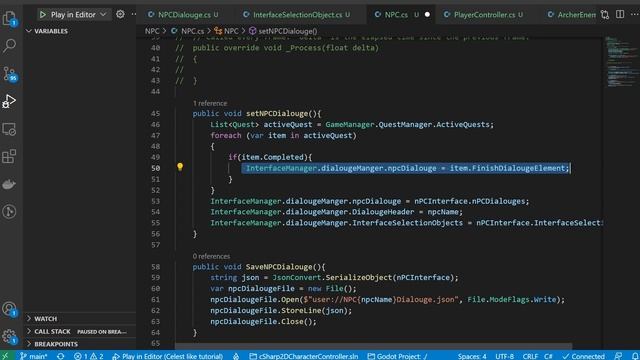Split the editor to the right
Viewport: 640px width, 360px height.
point(620,14)
